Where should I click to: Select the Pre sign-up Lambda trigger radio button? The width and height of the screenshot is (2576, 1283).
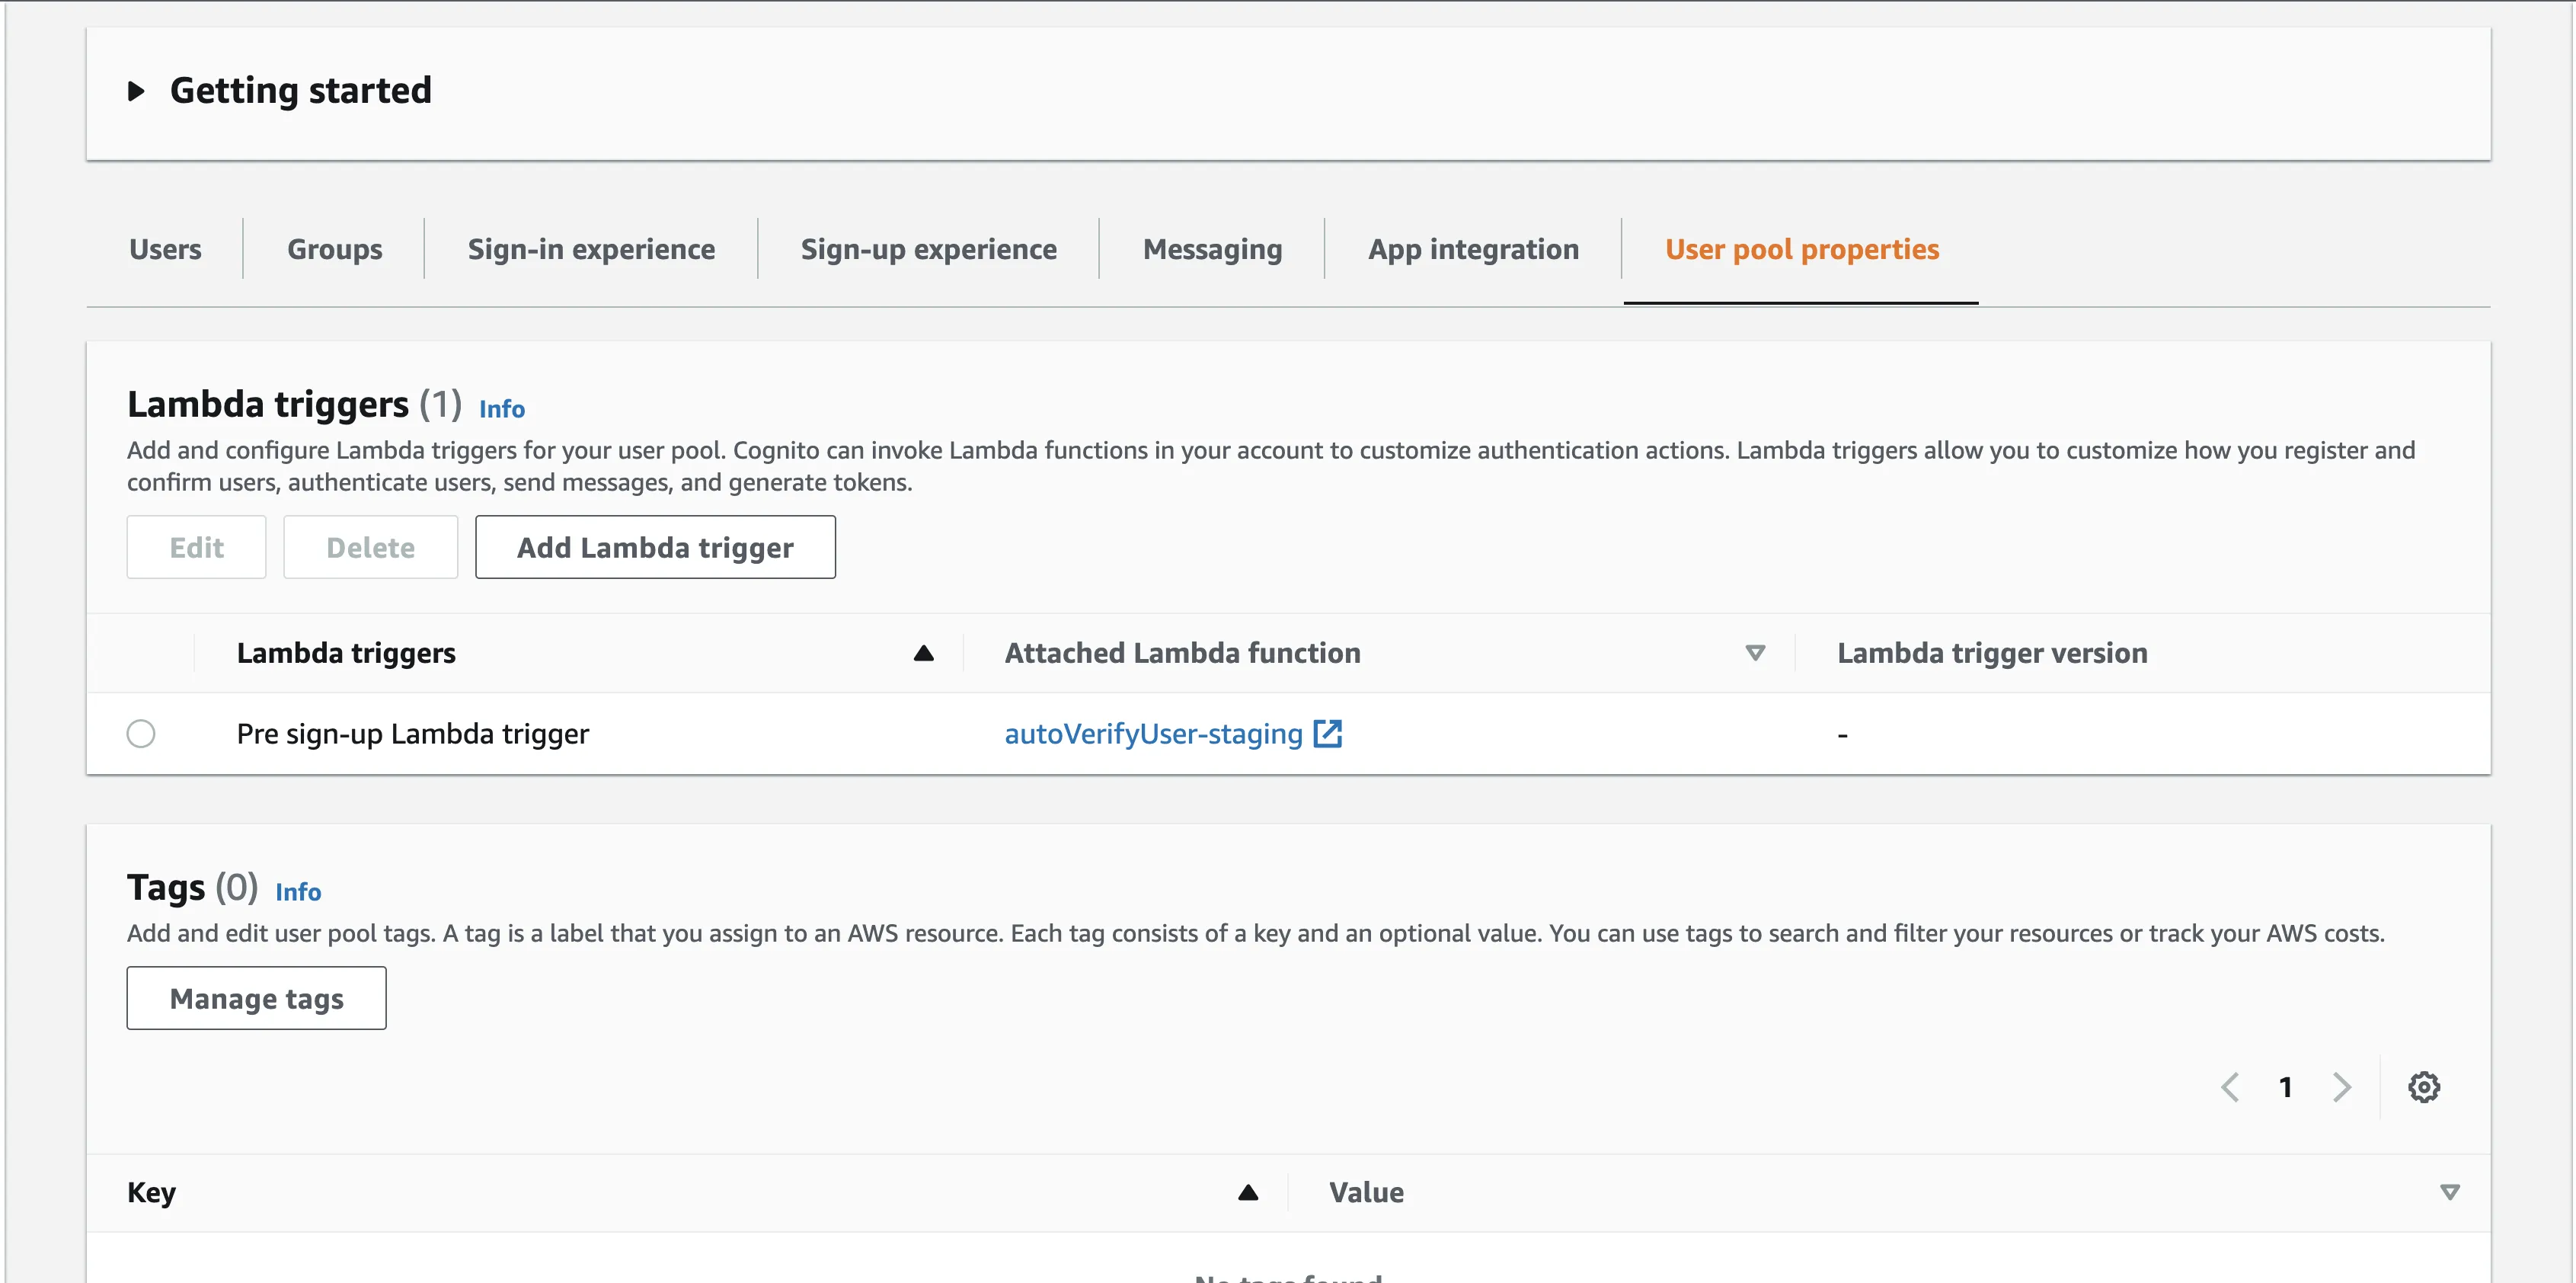[141, 734]
